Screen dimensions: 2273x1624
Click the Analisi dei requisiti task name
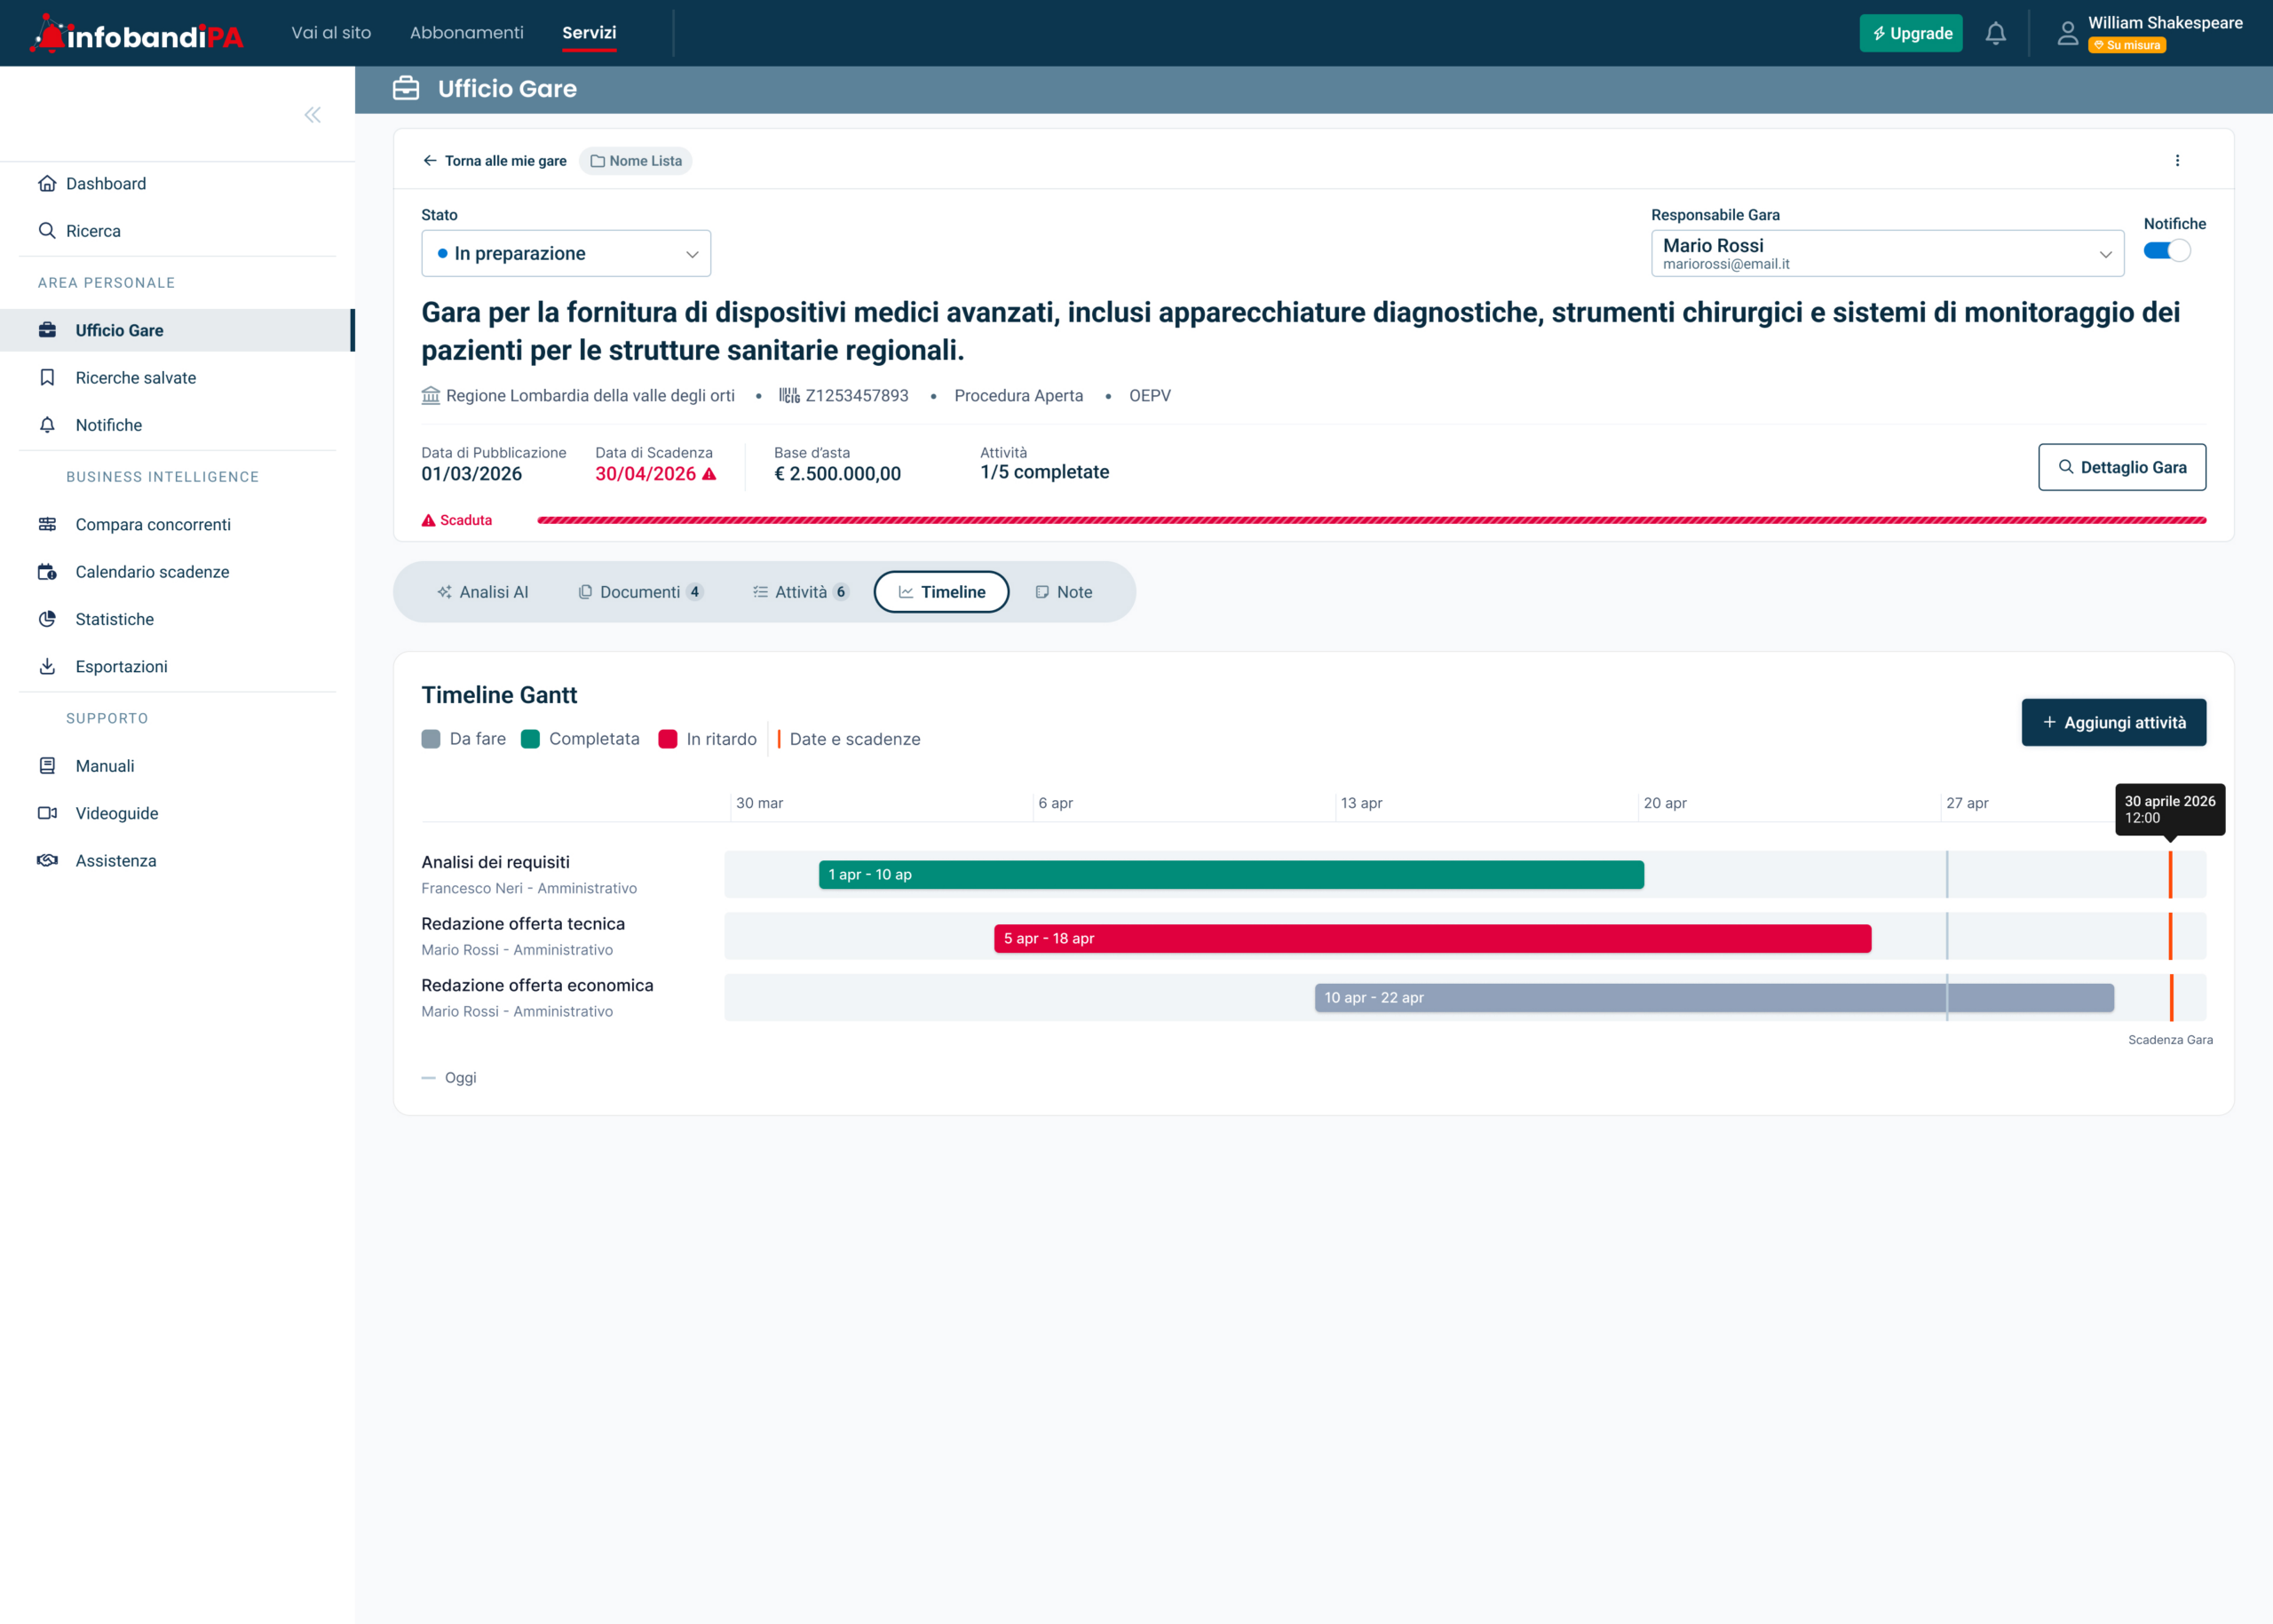tap(495, 862)
